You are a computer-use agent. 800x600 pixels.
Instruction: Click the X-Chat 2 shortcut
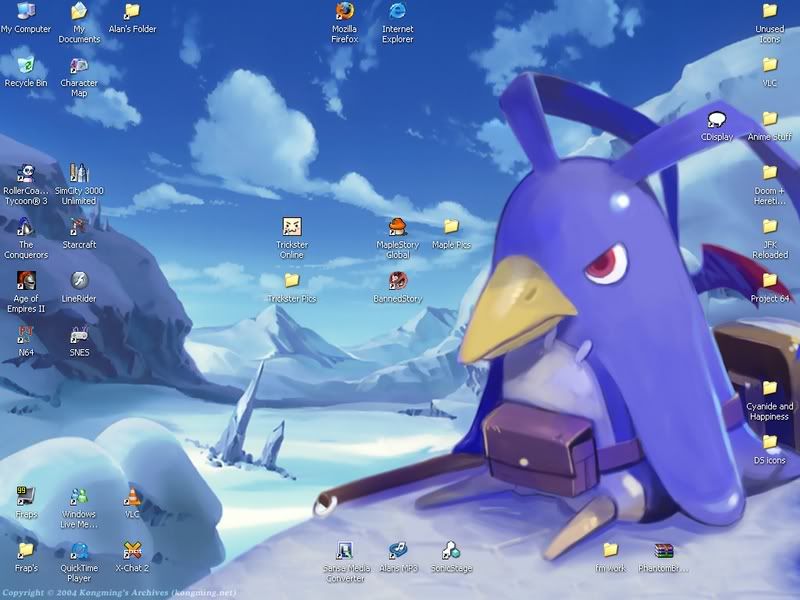coord(132,557)
